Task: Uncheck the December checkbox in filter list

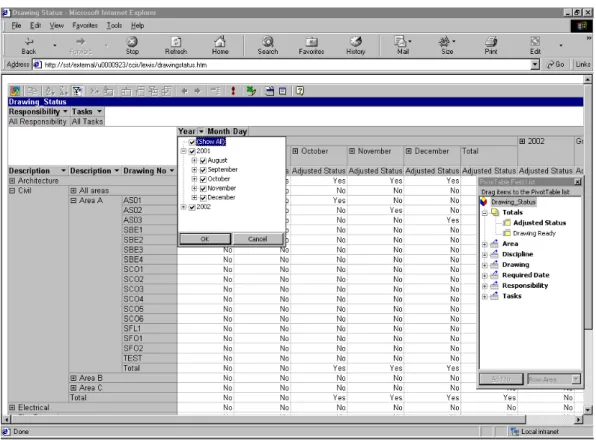Action: [203, 198]
